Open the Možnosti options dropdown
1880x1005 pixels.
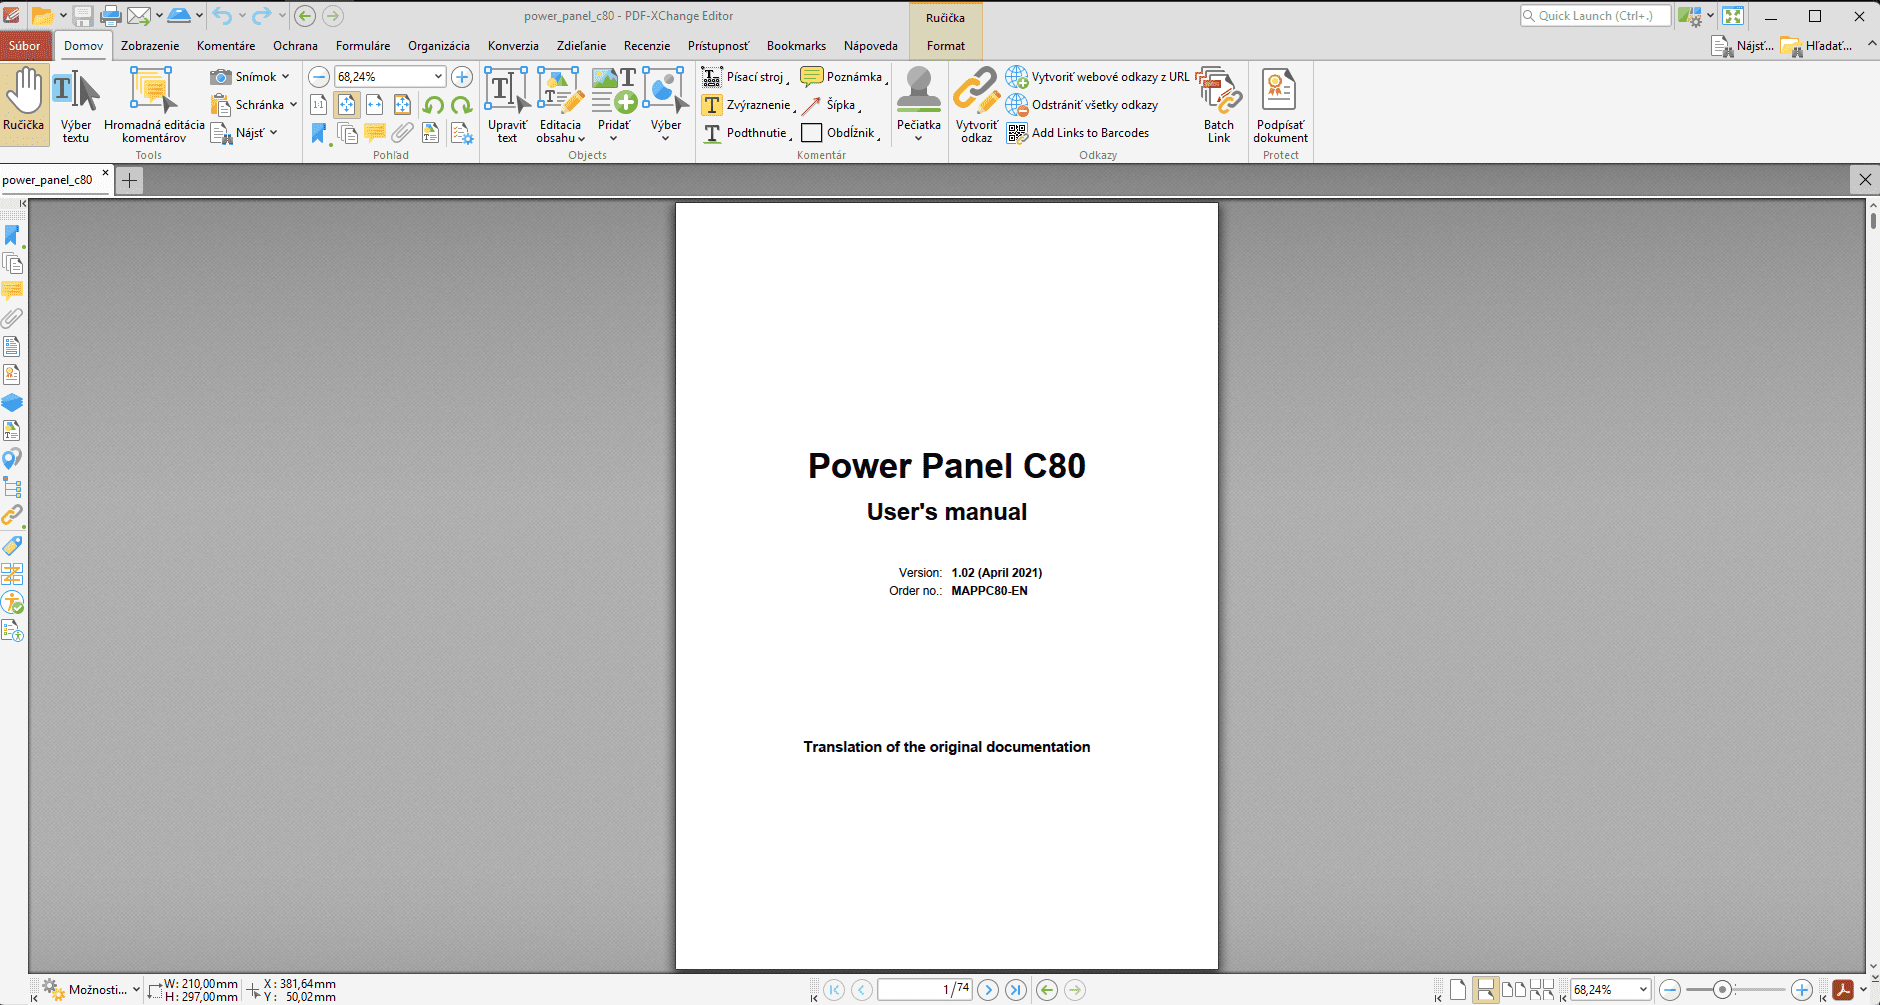pyautogui.click(x=97, y=990)
